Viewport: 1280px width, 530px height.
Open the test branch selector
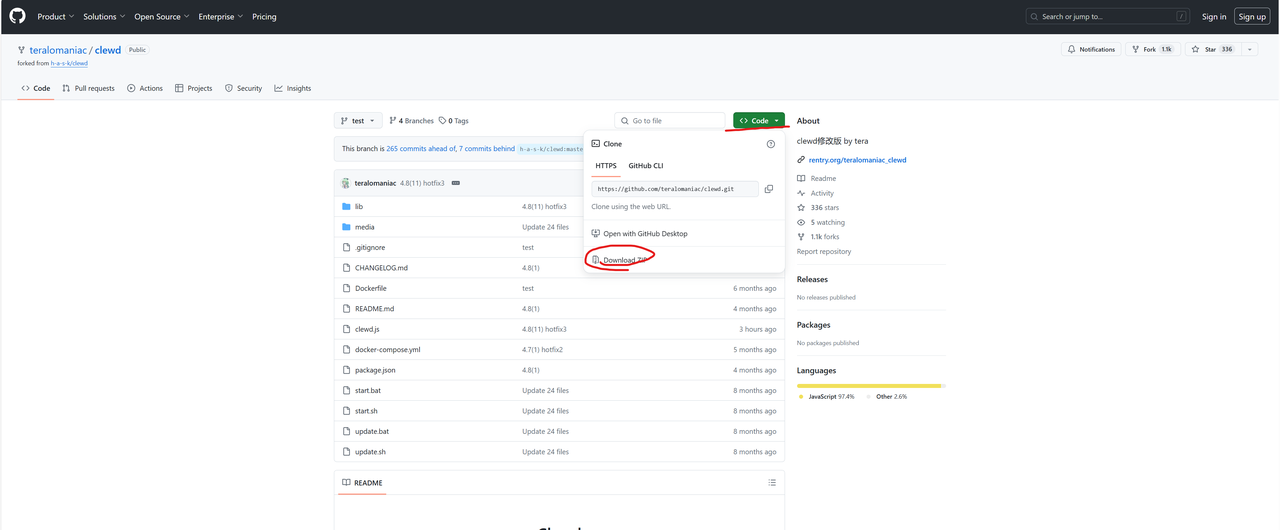(358, 120)
